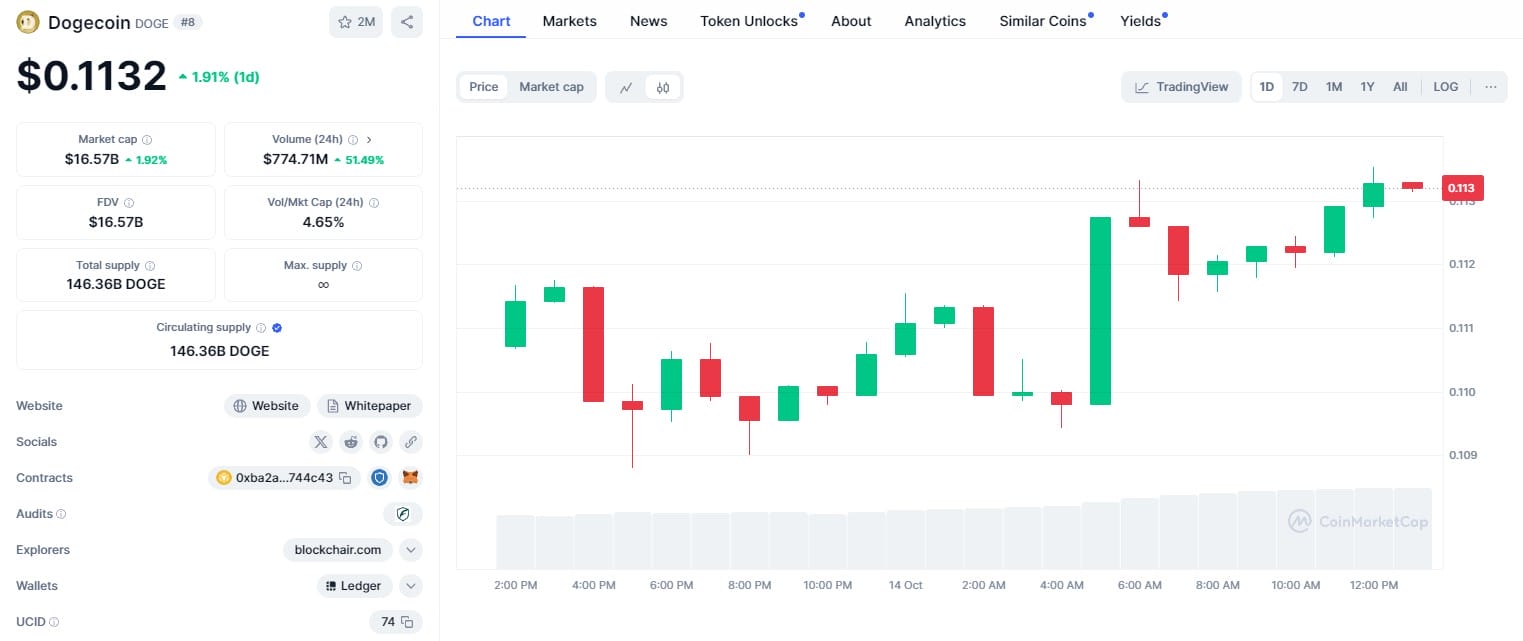Open the Whitepaper link

pos(369,406)
